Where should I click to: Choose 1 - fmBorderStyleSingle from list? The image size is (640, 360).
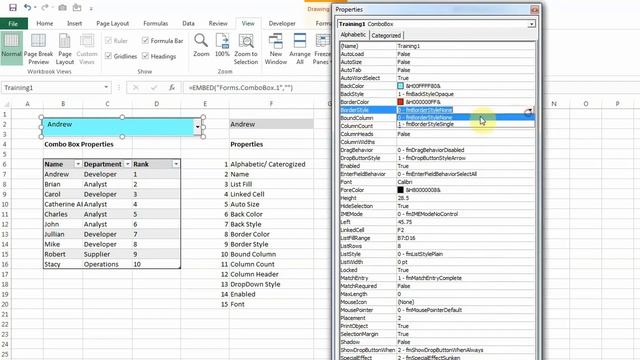point(465,124)
